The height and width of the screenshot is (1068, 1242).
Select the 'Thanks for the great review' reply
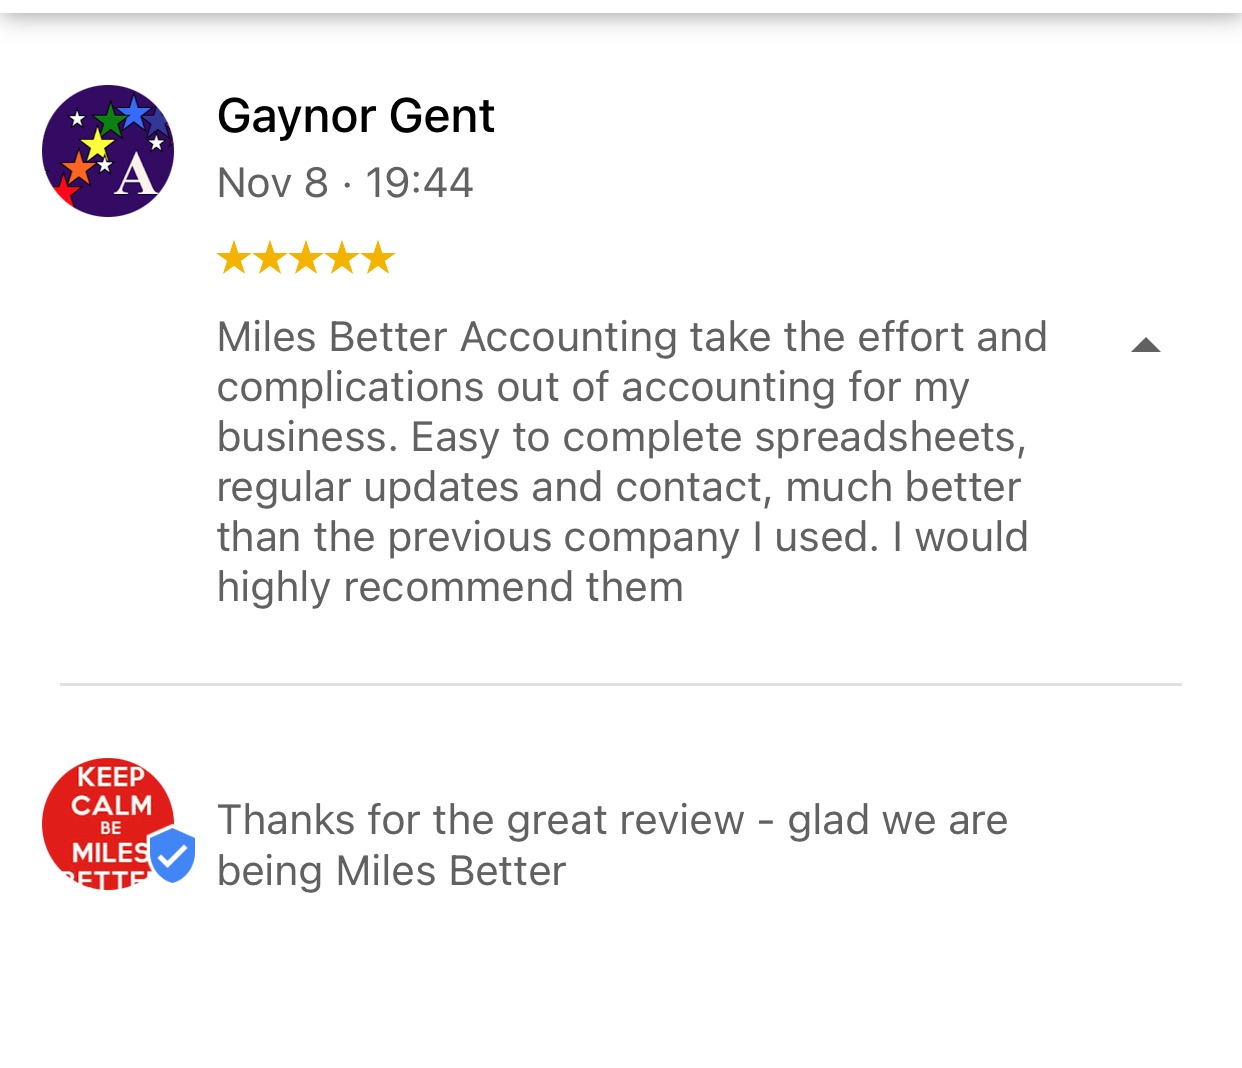coord(612,820)
